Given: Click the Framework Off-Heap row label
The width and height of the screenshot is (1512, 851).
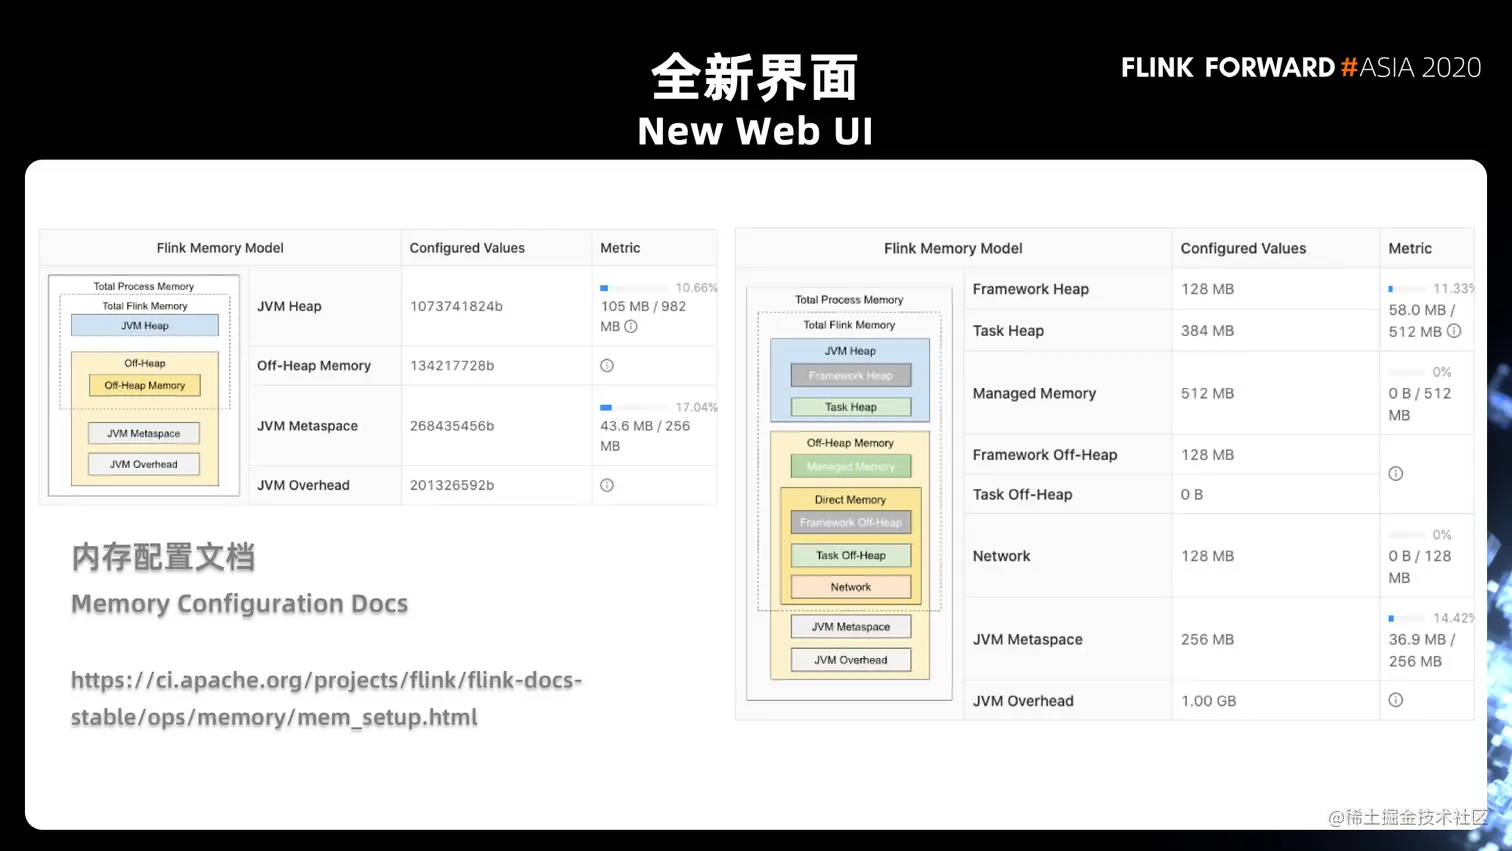Looking at the screenshot, I should [x=1045, y=455].
